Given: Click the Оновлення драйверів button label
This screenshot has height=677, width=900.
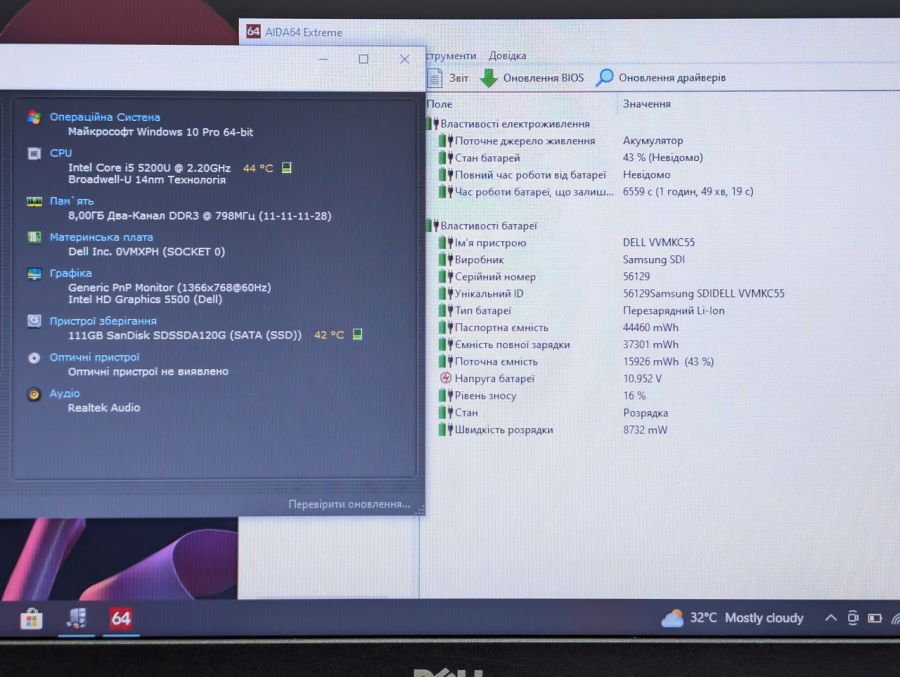Looking at the screenshot, I should 672,78.
